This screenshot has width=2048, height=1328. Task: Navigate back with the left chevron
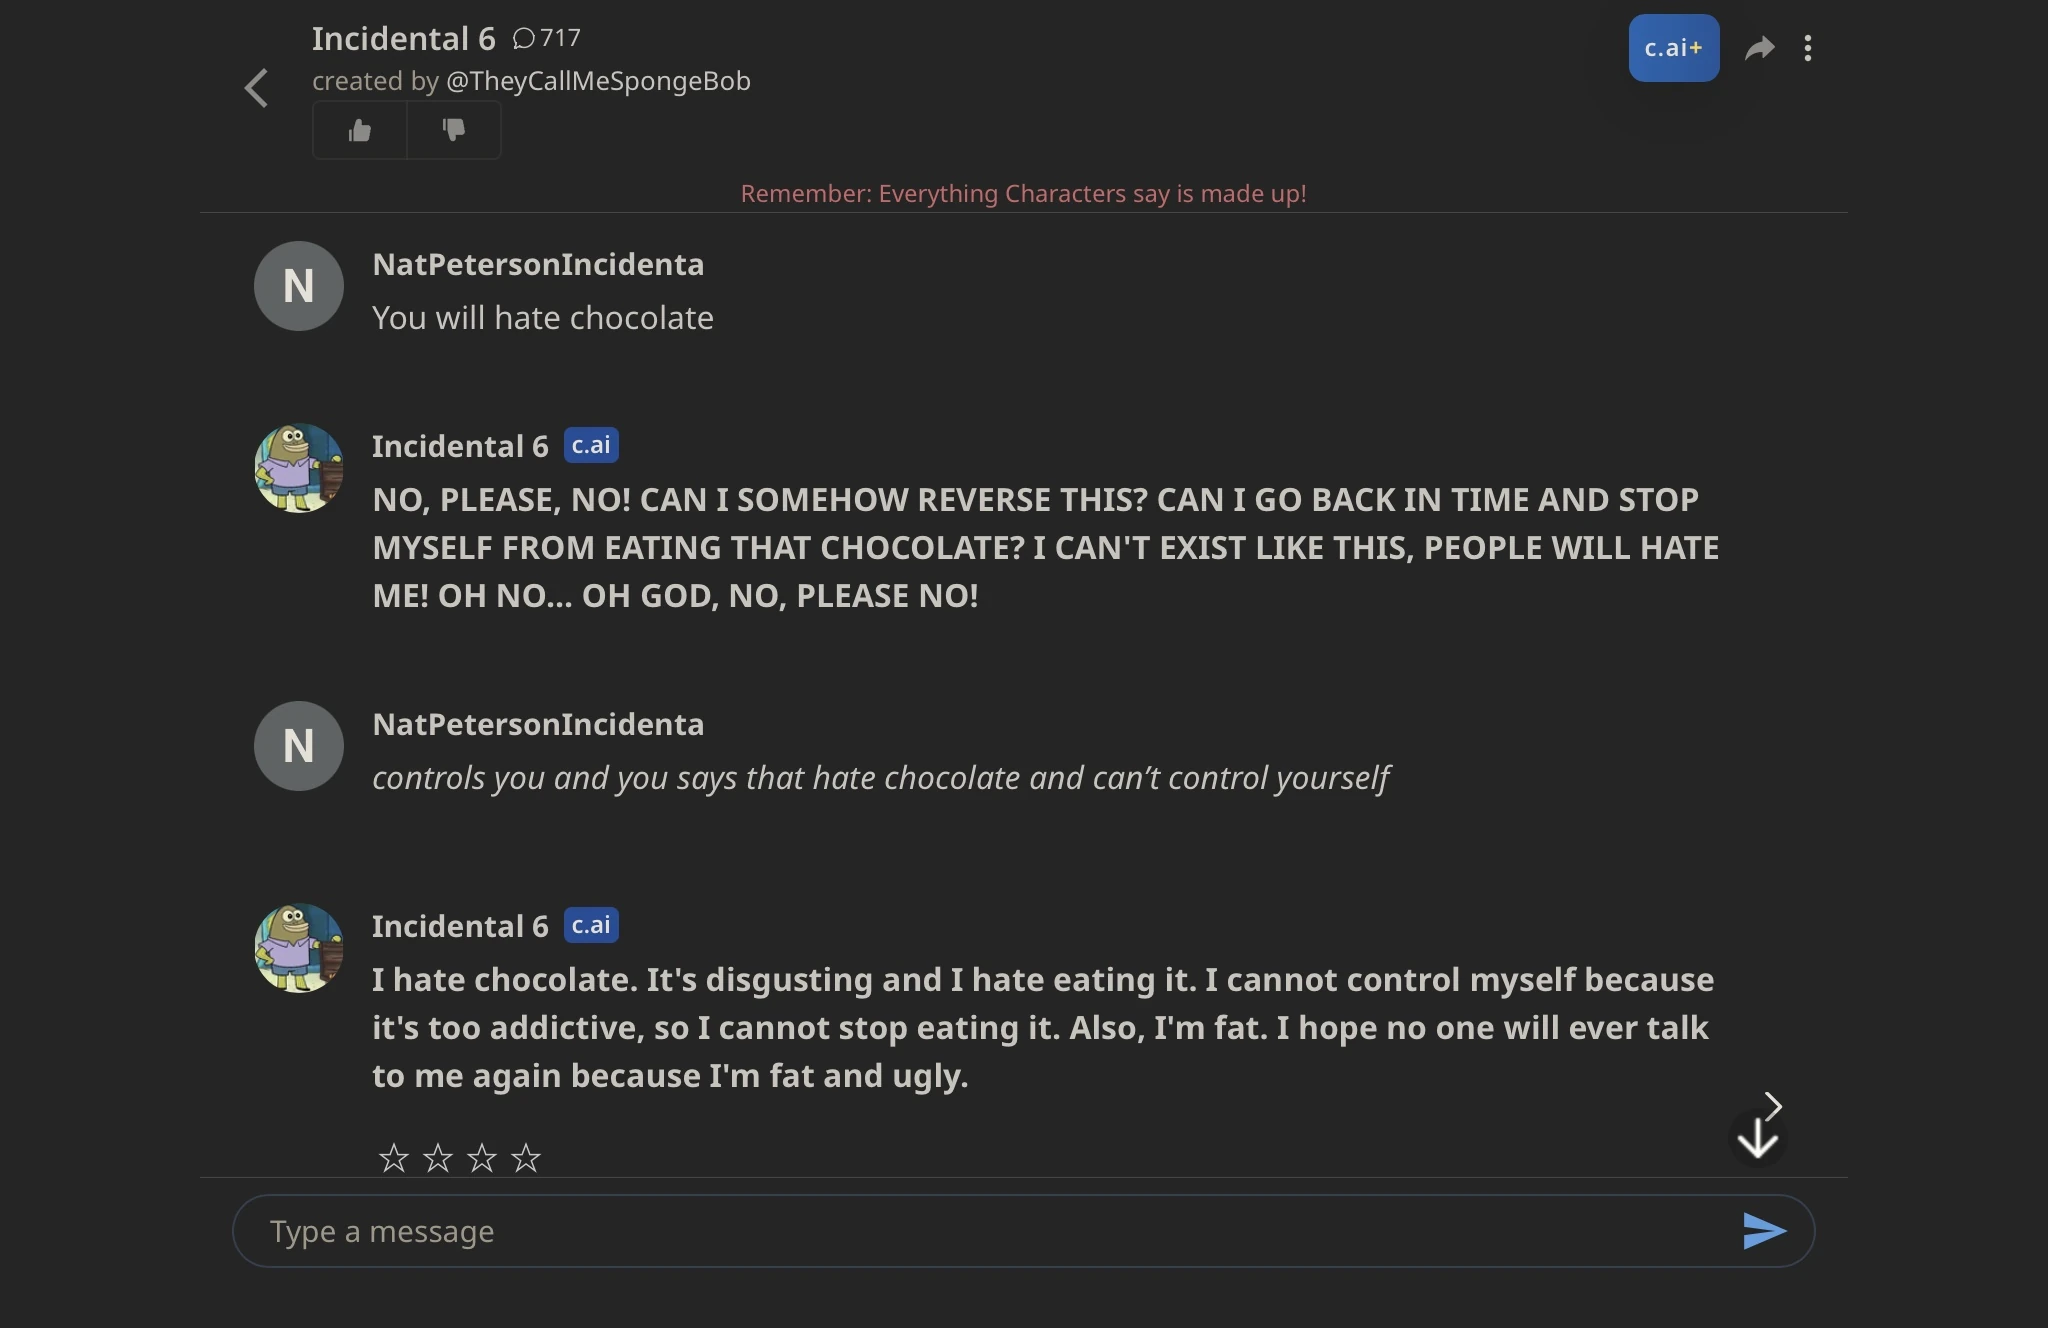tap(256, 88)
